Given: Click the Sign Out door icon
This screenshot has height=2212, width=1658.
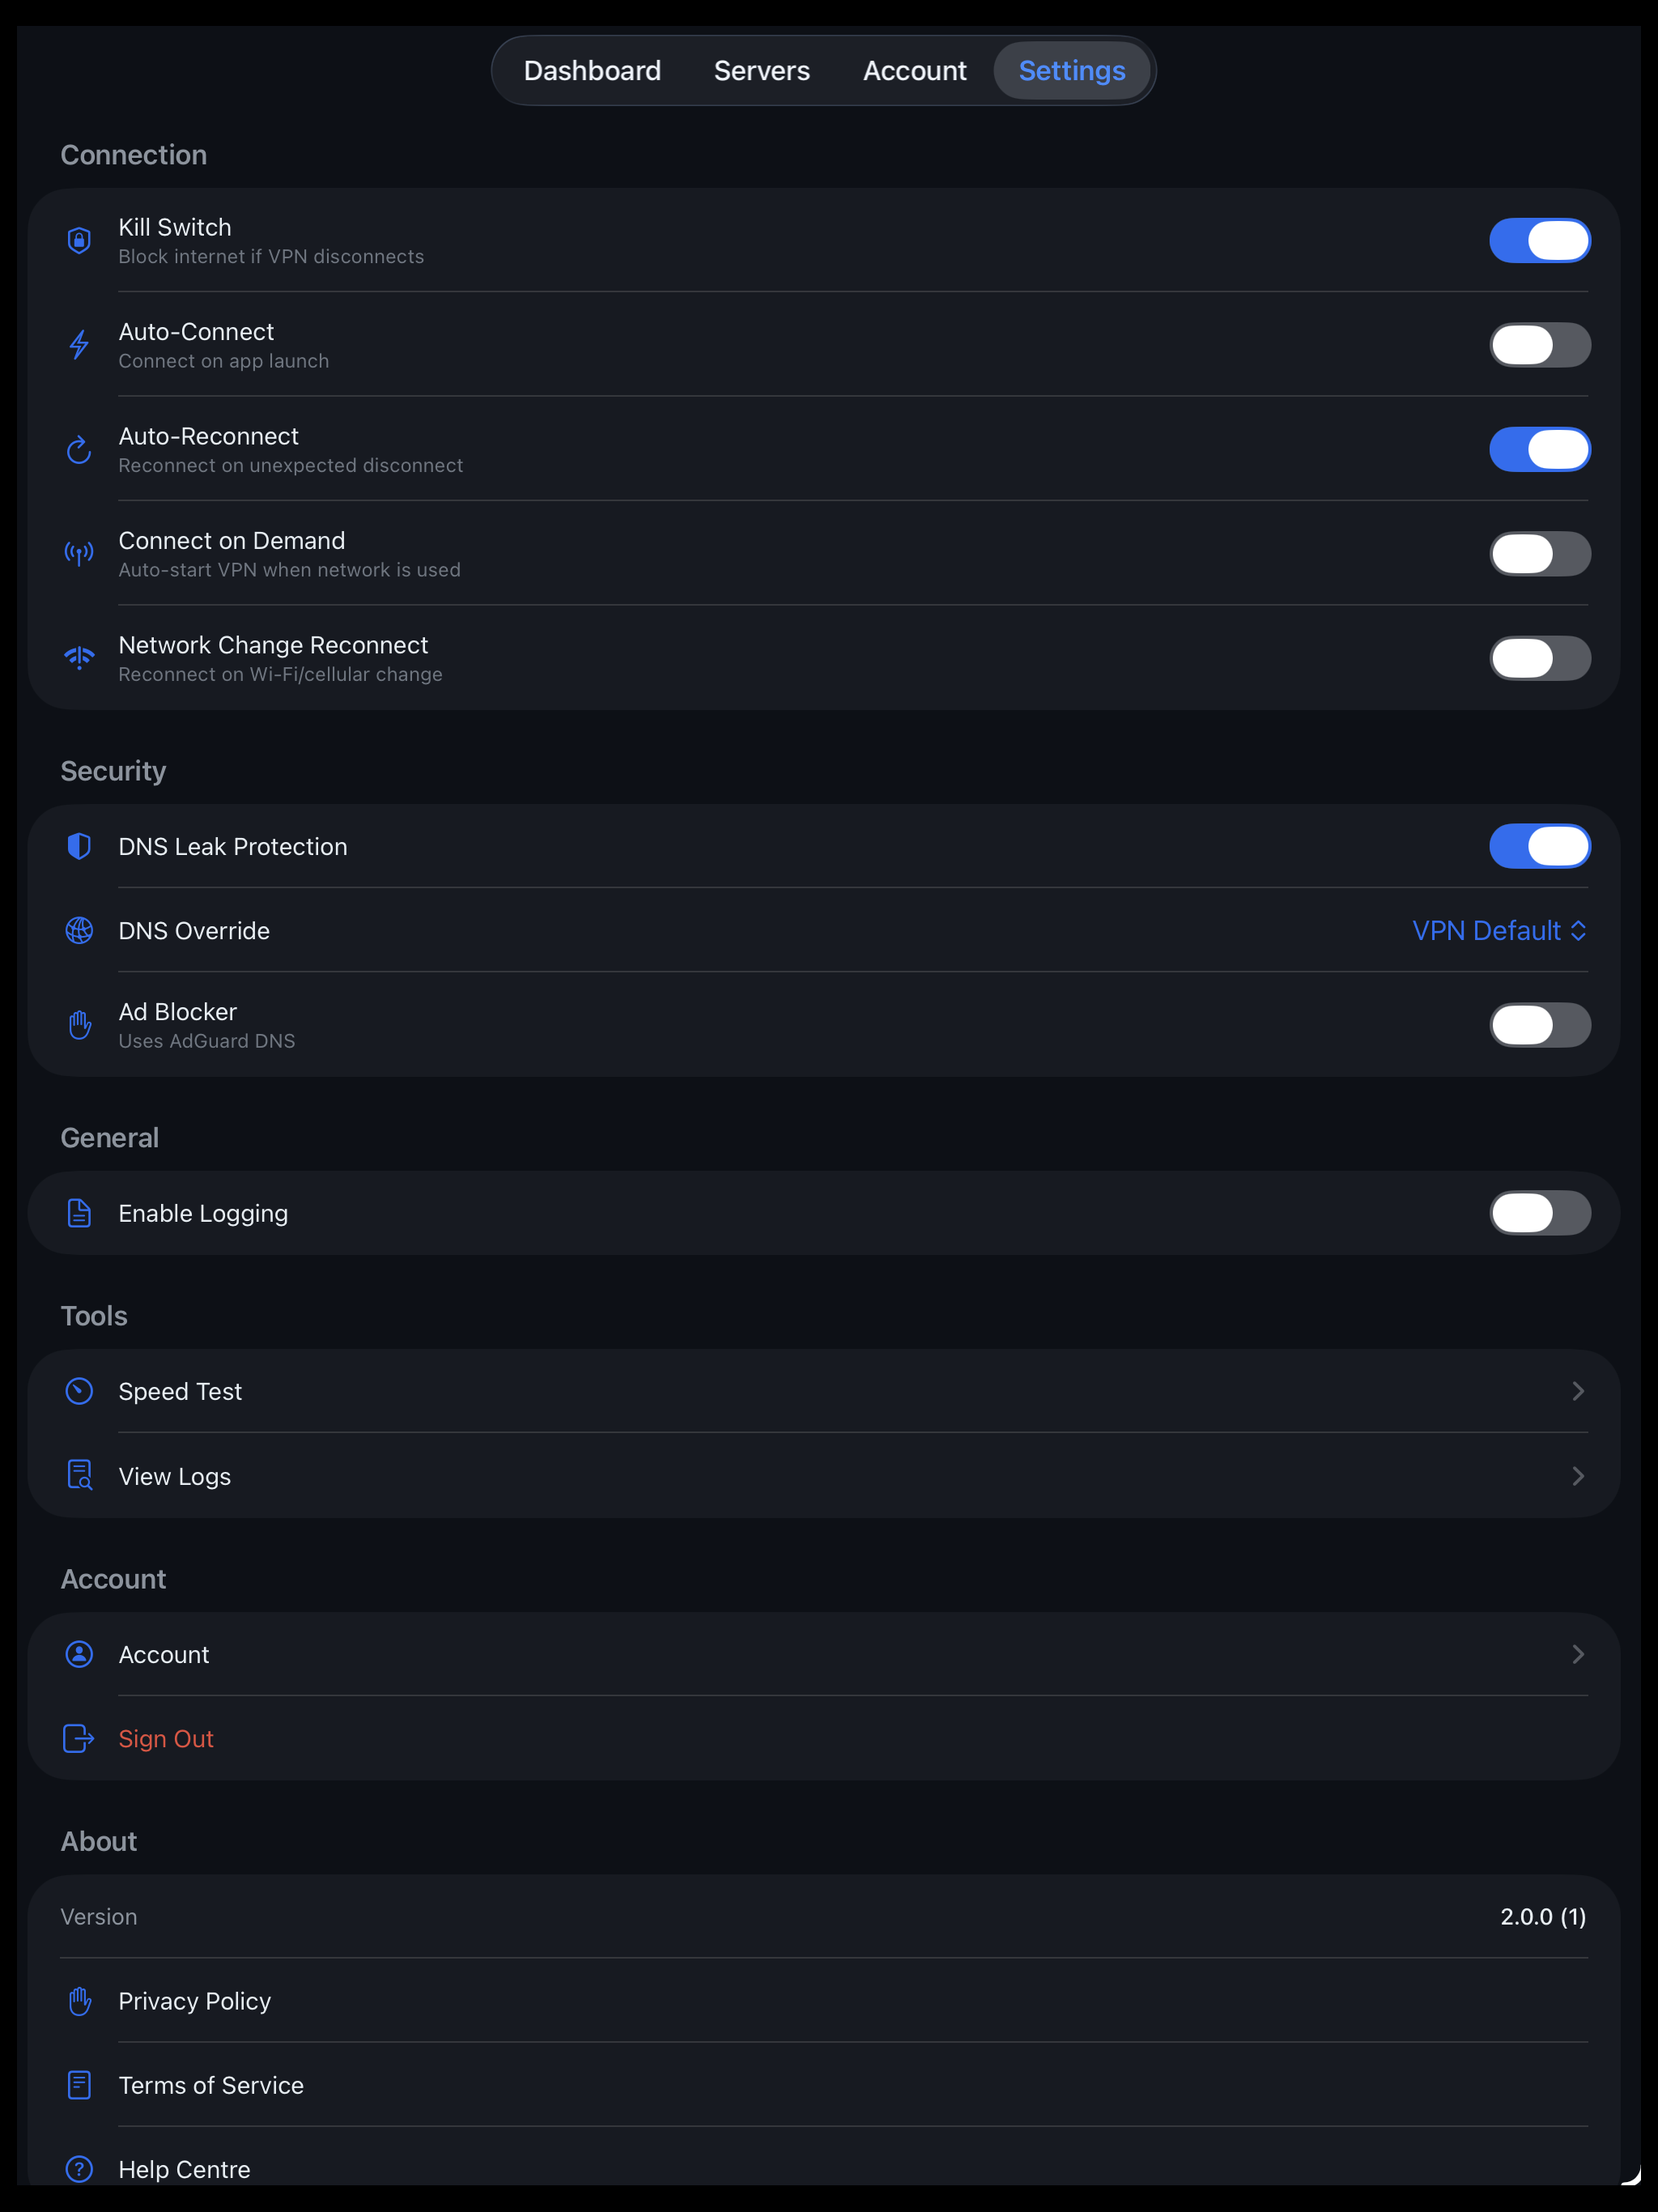Looking at the screenshot, I should [x=79, y=1739].
